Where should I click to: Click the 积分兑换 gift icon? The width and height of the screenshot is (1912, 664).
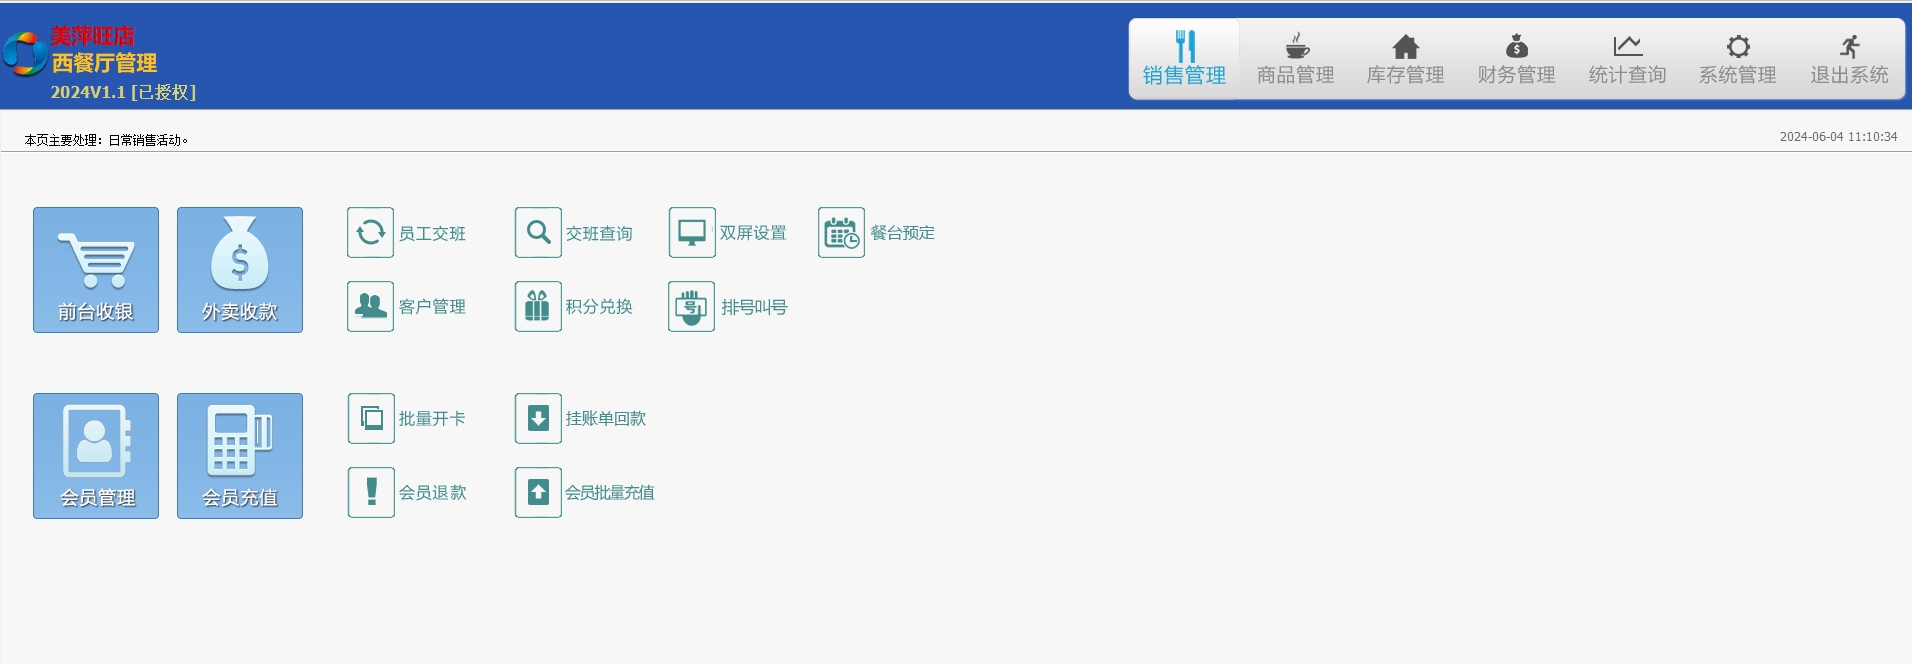coord(538,307)
